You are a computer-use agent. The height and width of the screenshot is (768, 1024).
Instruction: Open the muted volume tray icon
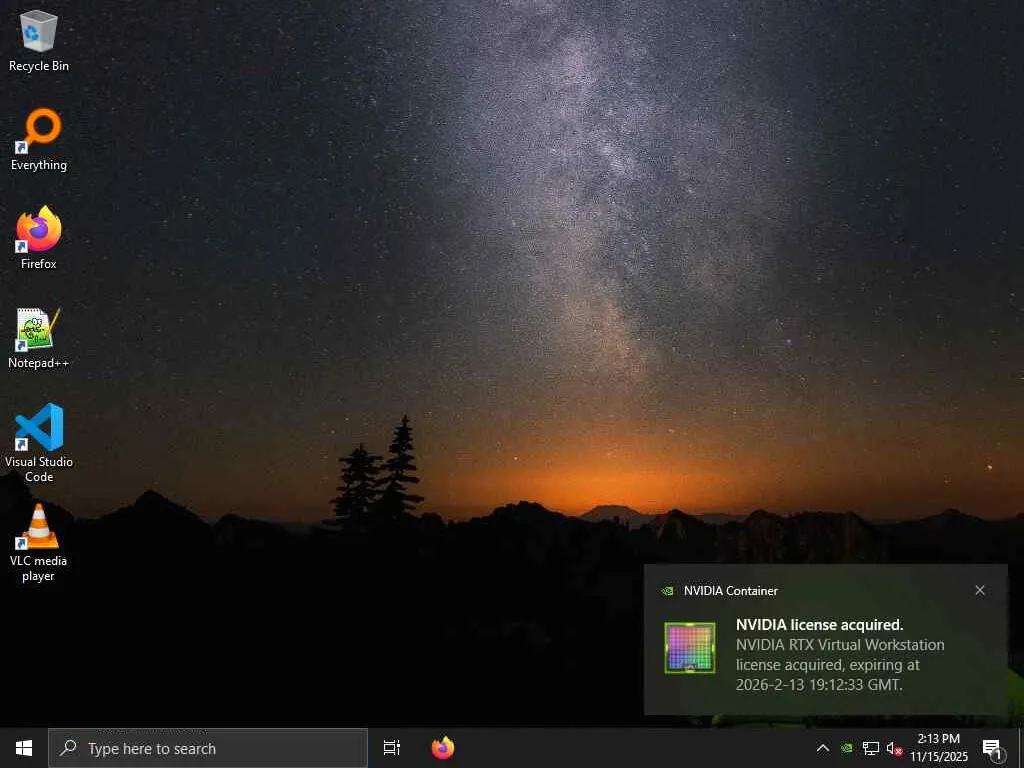coord(894,748)
